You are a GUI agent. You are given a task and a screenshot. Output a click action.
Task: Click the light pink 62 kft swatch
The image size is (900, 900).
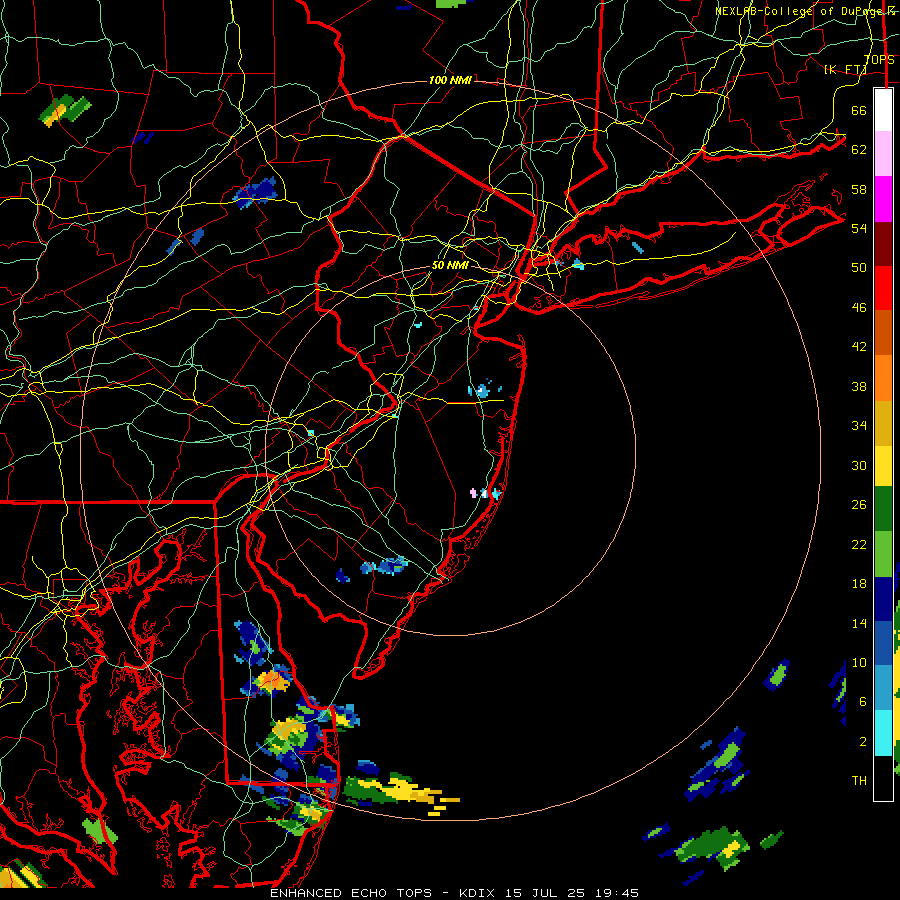tap(883, 154)
